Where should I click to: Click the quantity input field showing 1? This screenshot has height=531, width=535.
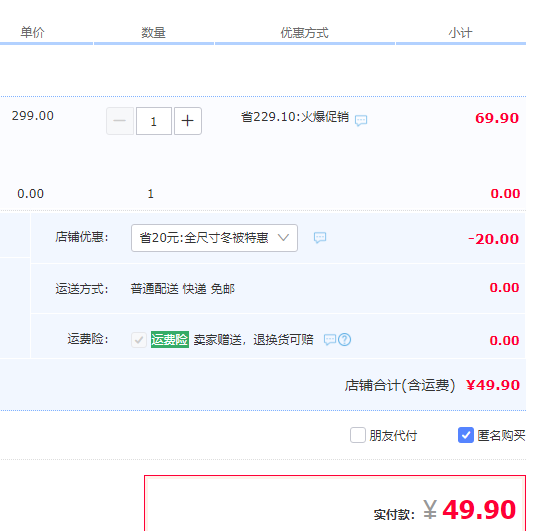(x=154, y=121)
